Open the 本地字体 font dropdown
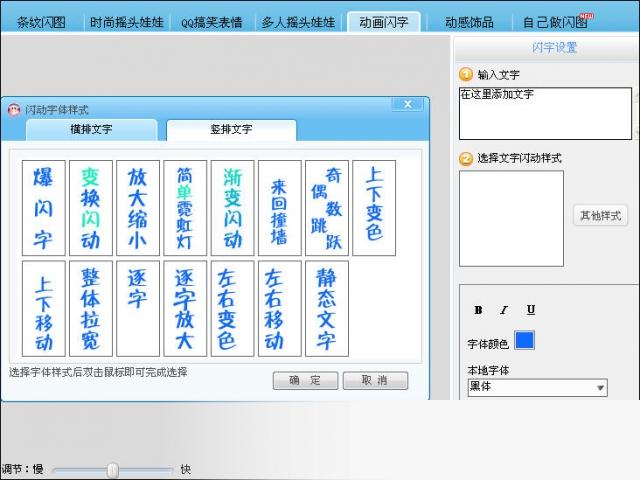This screenshot has height=480, width=640. coord(537,388)
